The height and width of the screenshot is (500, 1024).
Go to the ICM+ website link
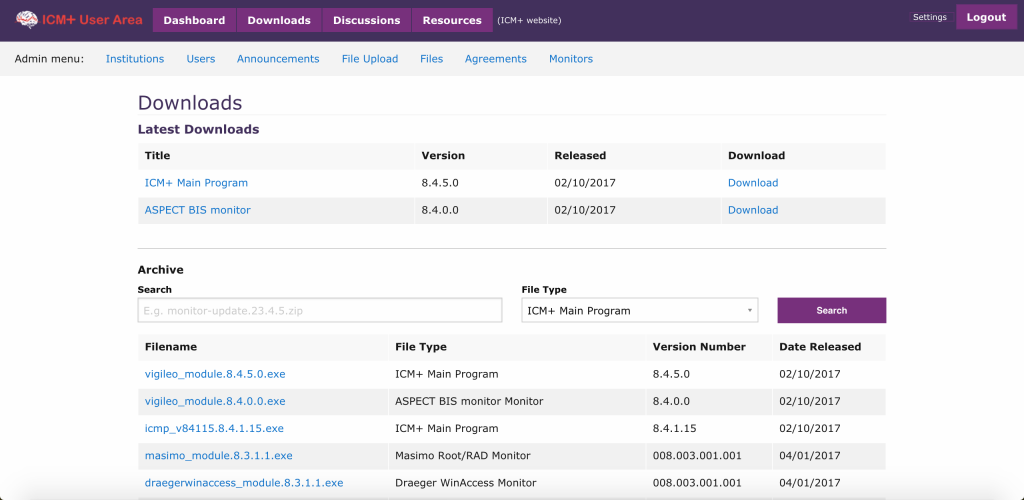point(529,20)
